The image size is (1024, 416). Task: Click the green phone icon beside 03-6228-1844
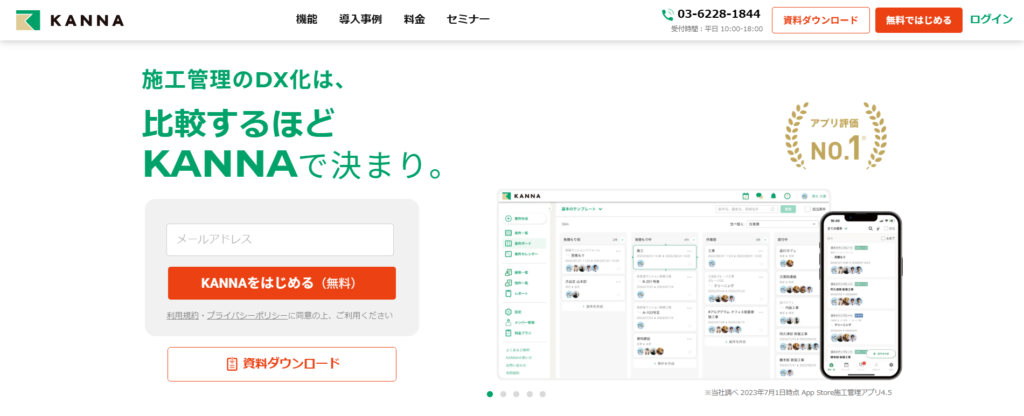click(667, 14)
